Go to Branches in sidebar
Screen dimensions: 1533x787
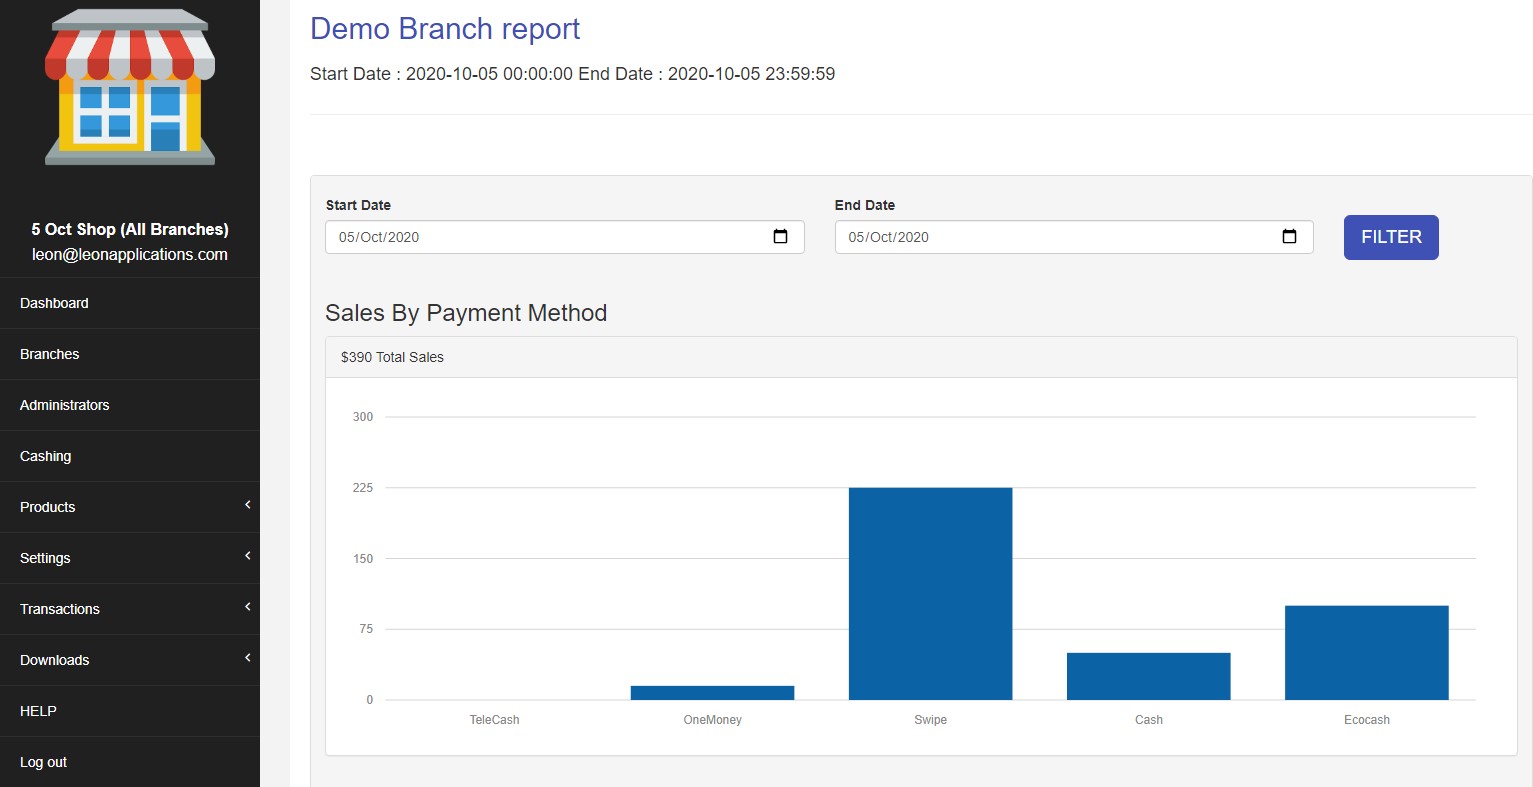(x=50, y=354)
